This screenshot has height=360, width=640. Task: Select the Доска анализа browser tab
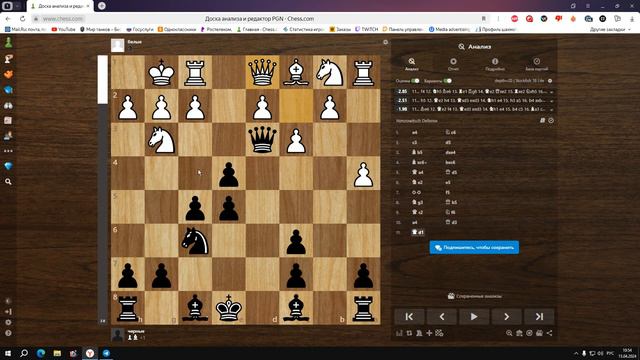(60, 6)
